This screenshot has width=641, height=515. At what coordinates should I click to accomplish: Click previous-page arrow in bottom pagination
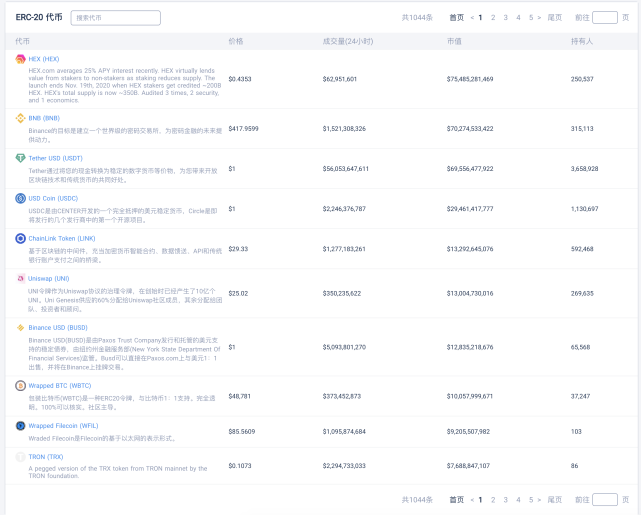click(x=472, y=499)
